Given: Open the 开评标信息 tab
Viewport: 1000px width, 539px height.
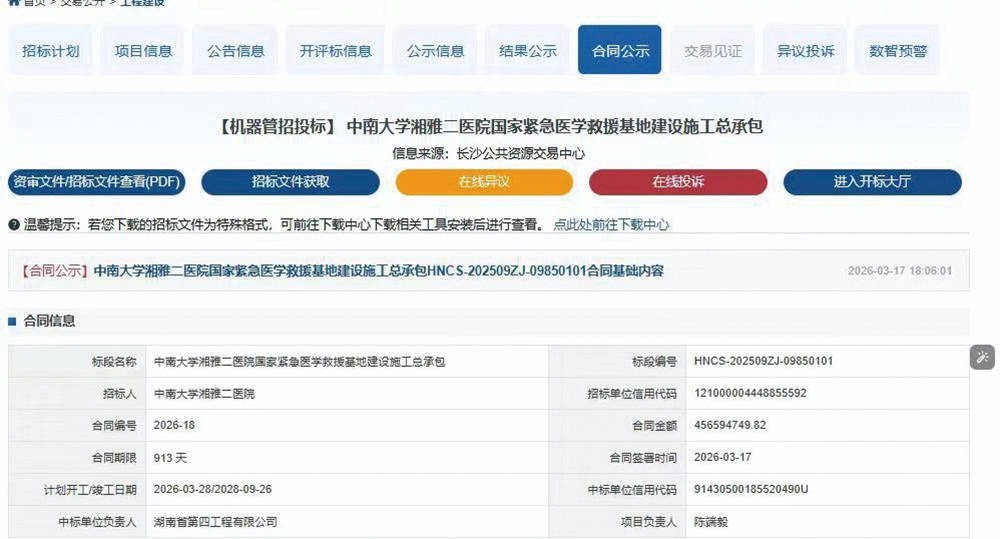Looking at the screenshot, I should [x=335, y=51].
